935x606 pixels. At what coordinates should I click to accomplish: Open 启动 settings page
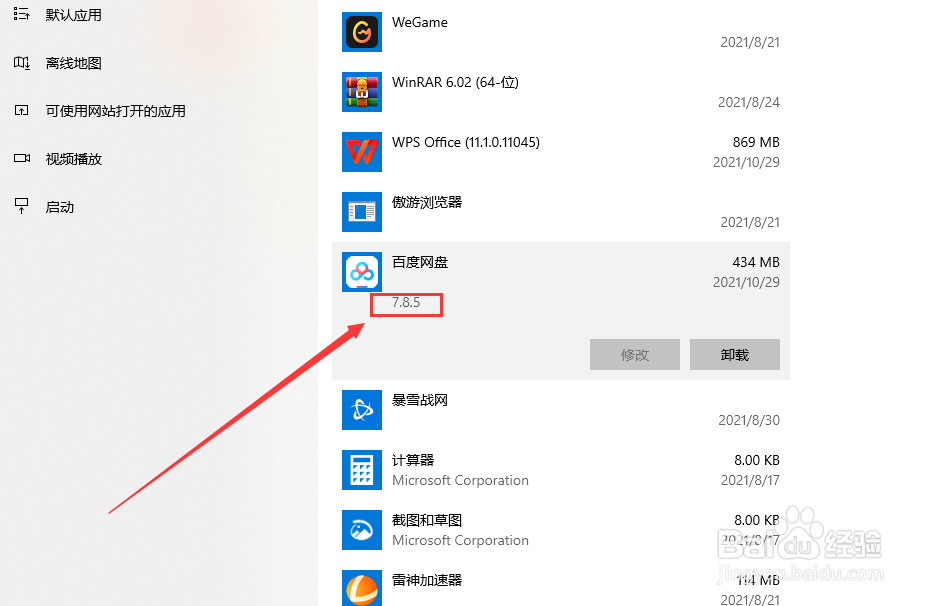60,207
